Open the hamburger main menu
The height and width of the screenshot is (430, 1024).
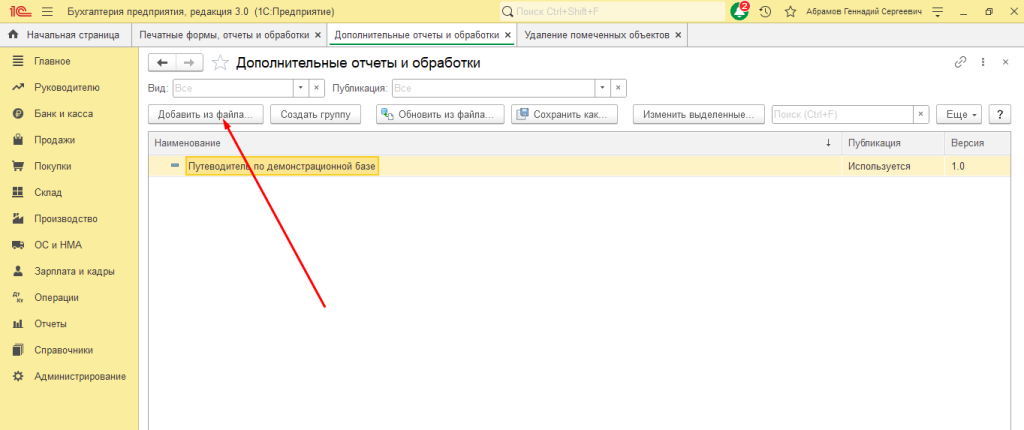46,11
